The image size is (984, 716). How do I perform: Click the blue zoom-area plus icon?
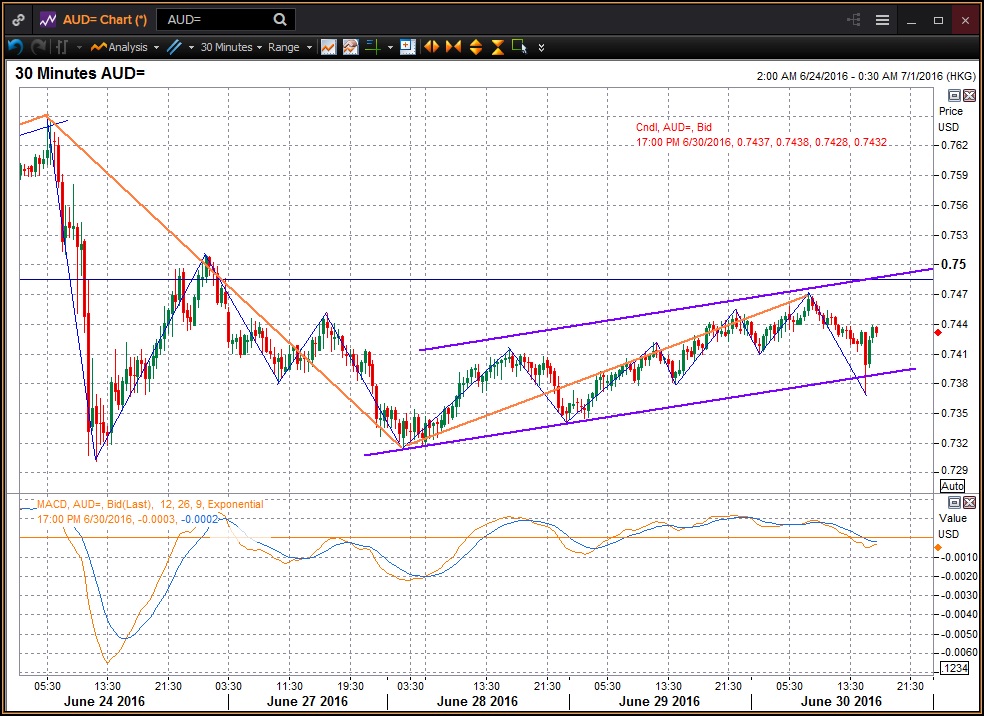[408, 47]
